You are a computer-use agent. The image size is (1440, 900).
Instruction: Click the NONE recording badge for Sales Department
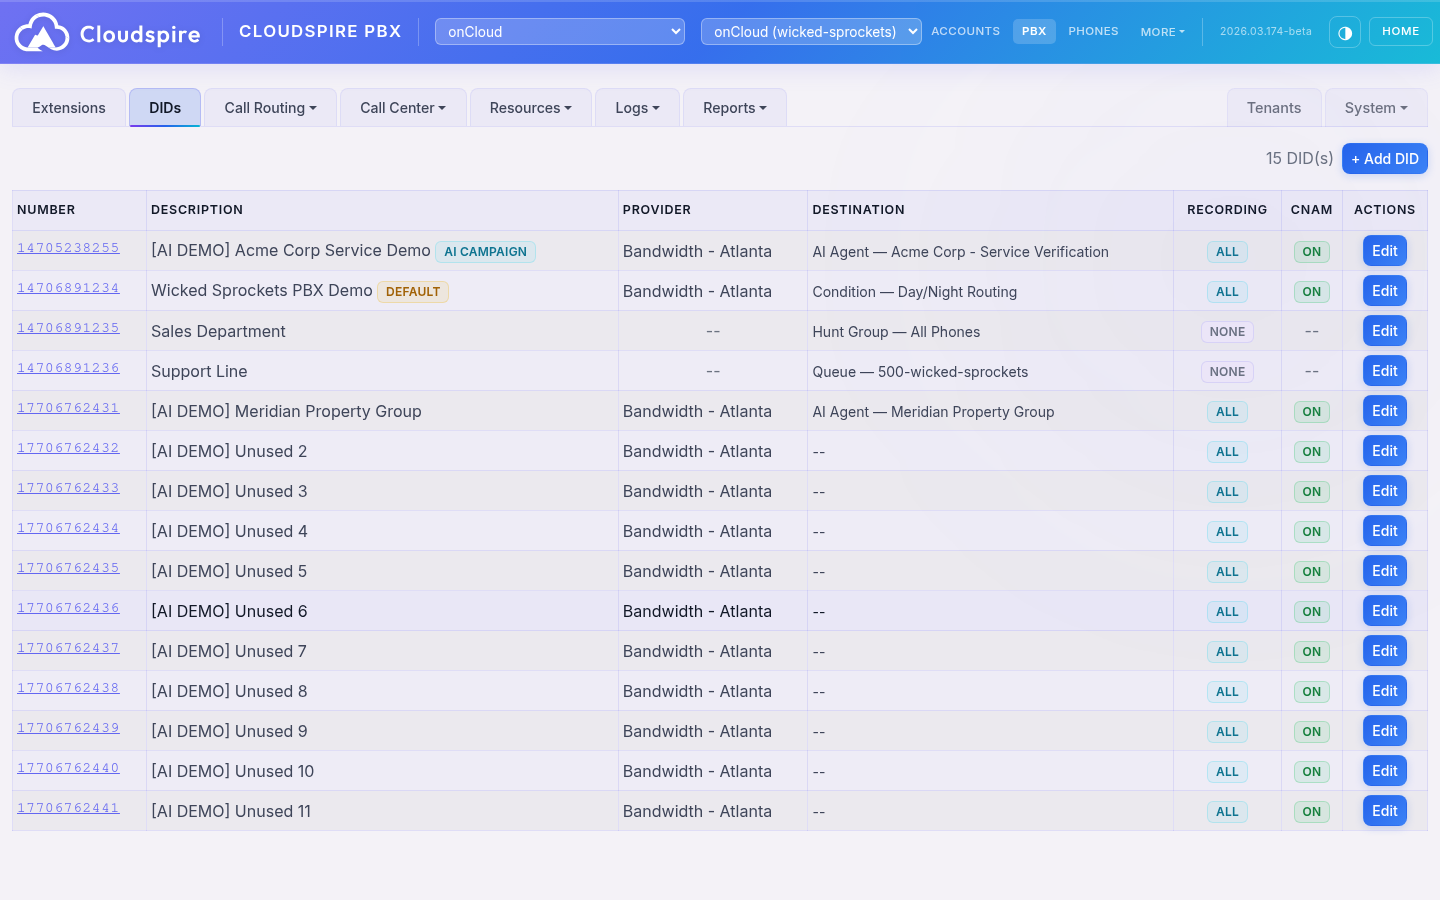pyautogui.click(x=1227, y=331)
